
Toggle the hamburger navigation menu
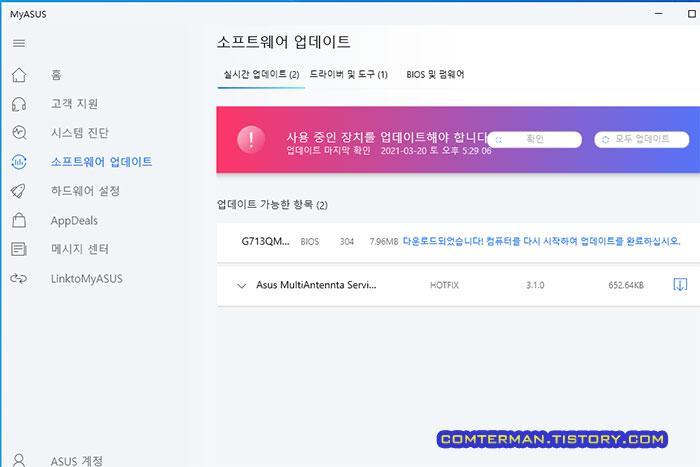click(19, 43)
